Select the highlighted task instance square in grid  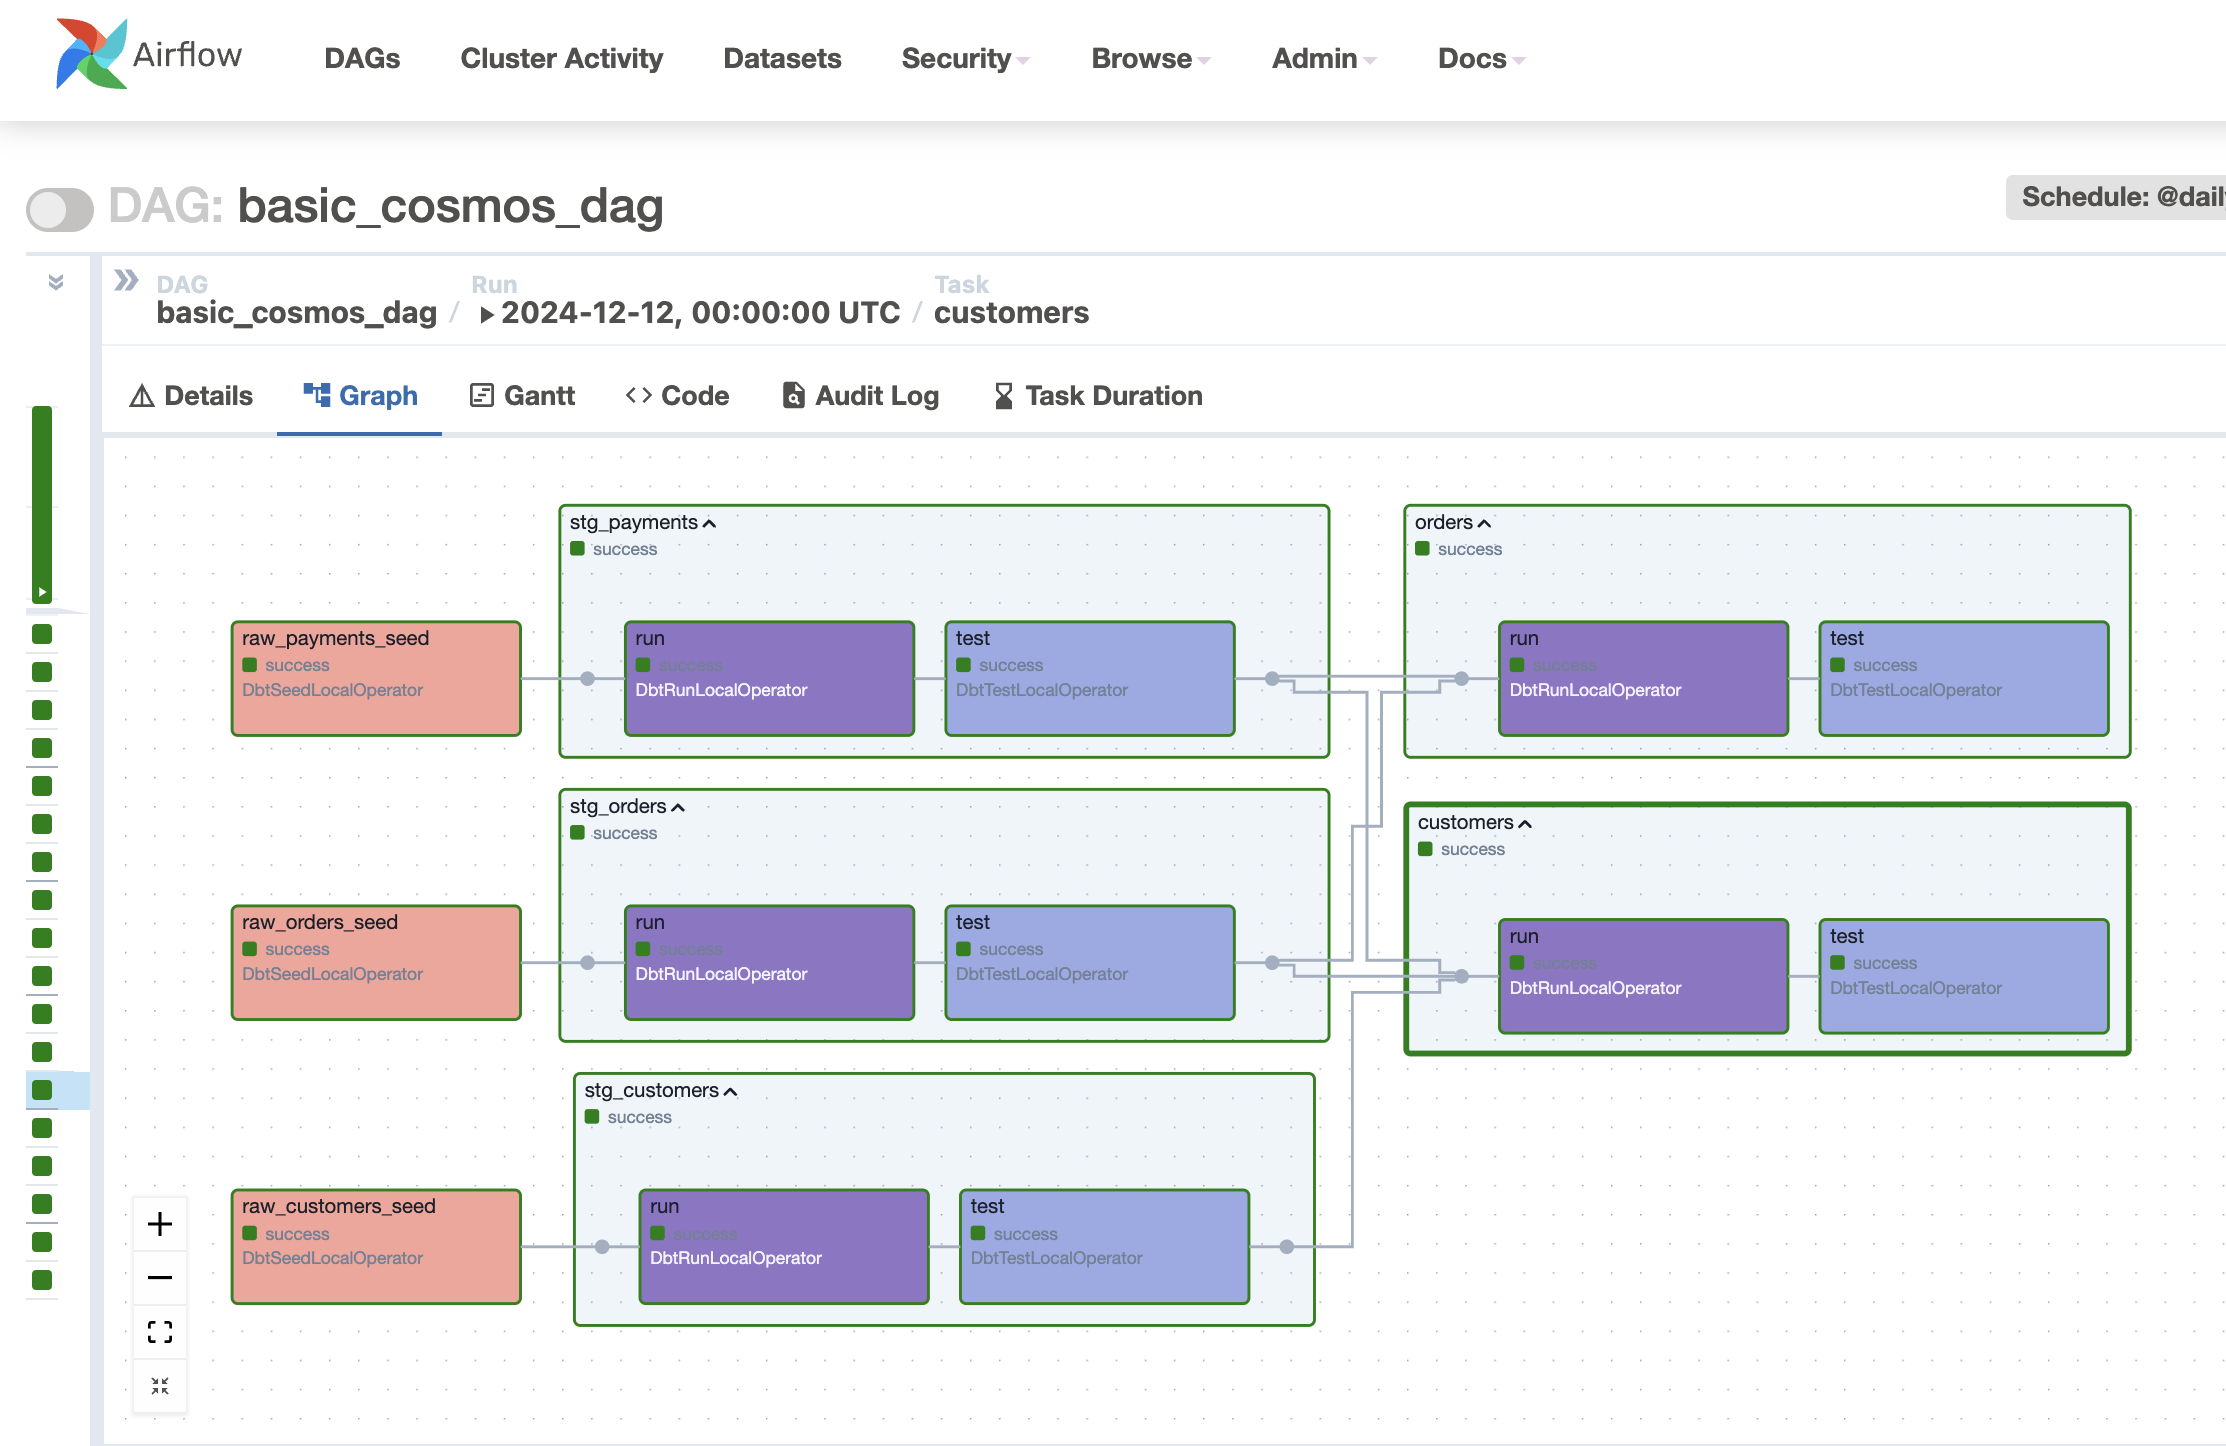pos(42,1090)
